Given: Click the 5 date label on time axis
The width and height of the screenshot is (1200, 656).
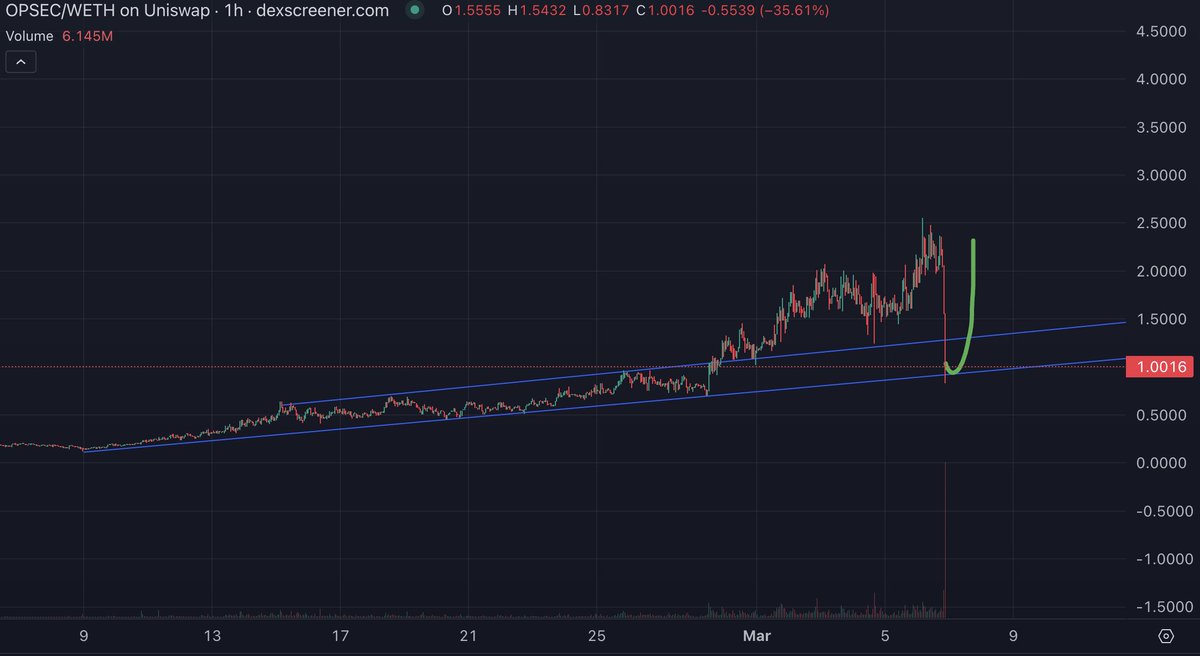Looking at the screenshot, I should click(885, 637).
